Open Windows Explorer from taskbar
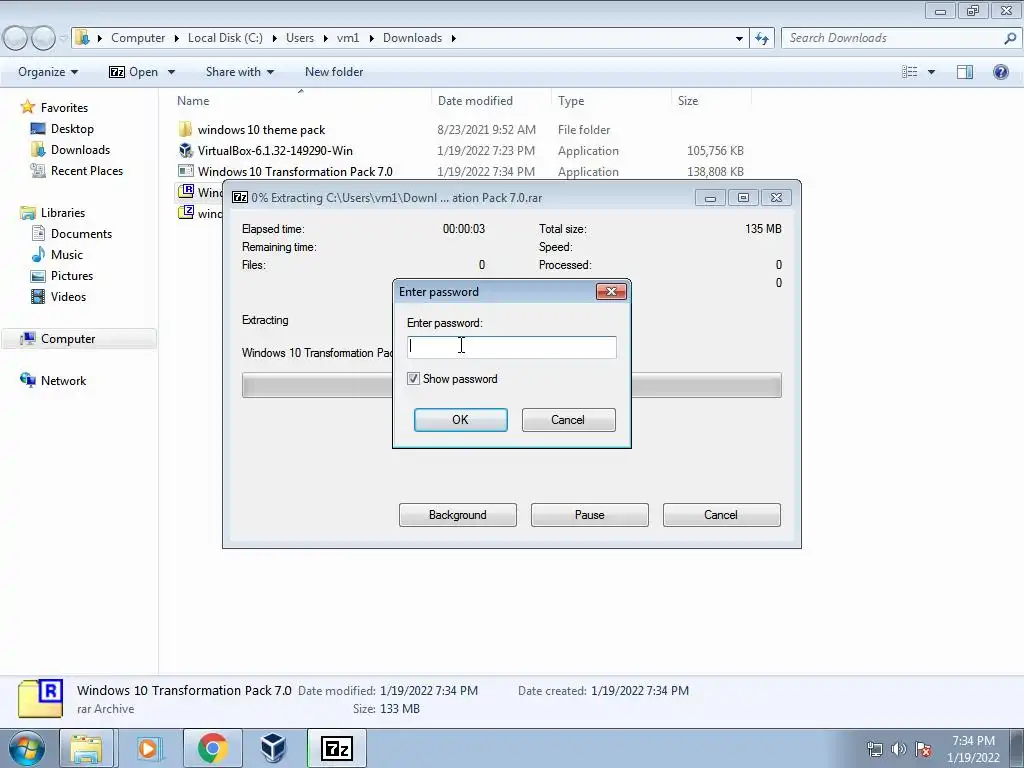 pyautogui.click(x=87, y=748)
